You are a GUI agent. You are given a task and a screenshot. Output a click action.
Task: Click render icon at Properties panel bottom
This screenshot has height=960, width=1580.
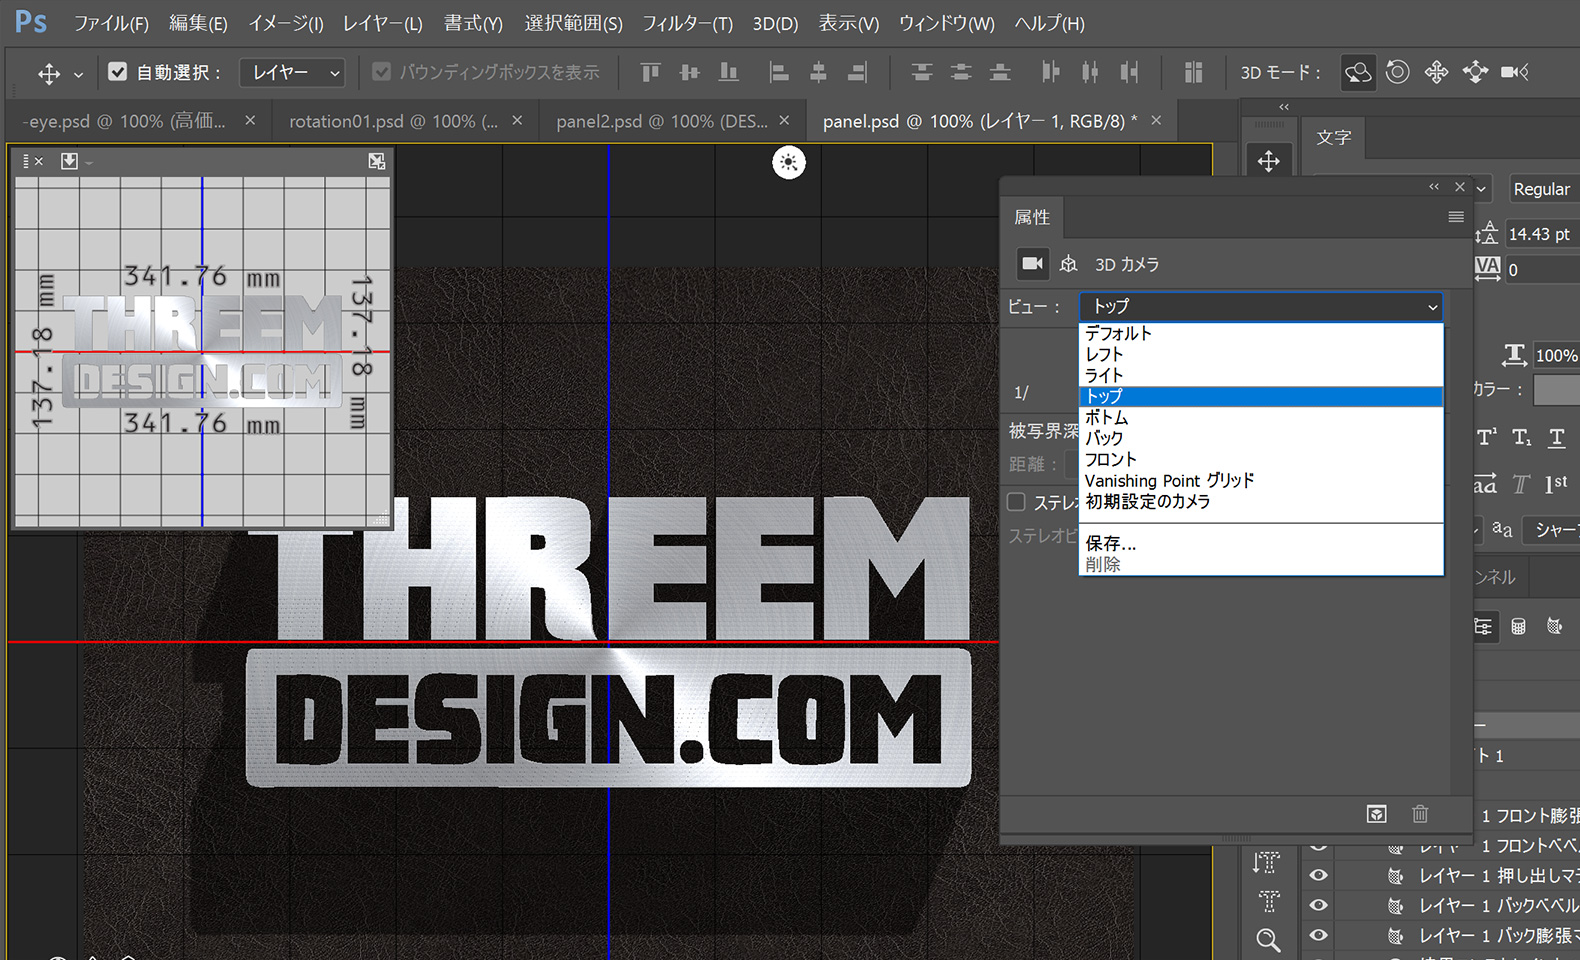[x=1377, y=814]
